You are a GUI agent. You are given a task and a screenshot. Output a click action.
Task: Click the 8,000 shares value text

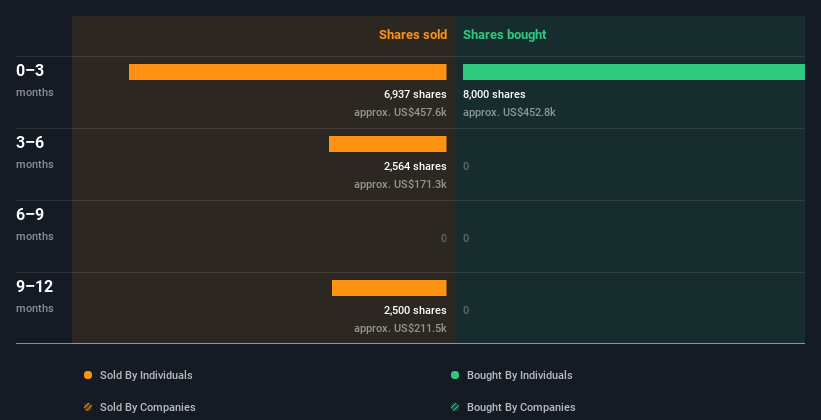coord(494,94)
